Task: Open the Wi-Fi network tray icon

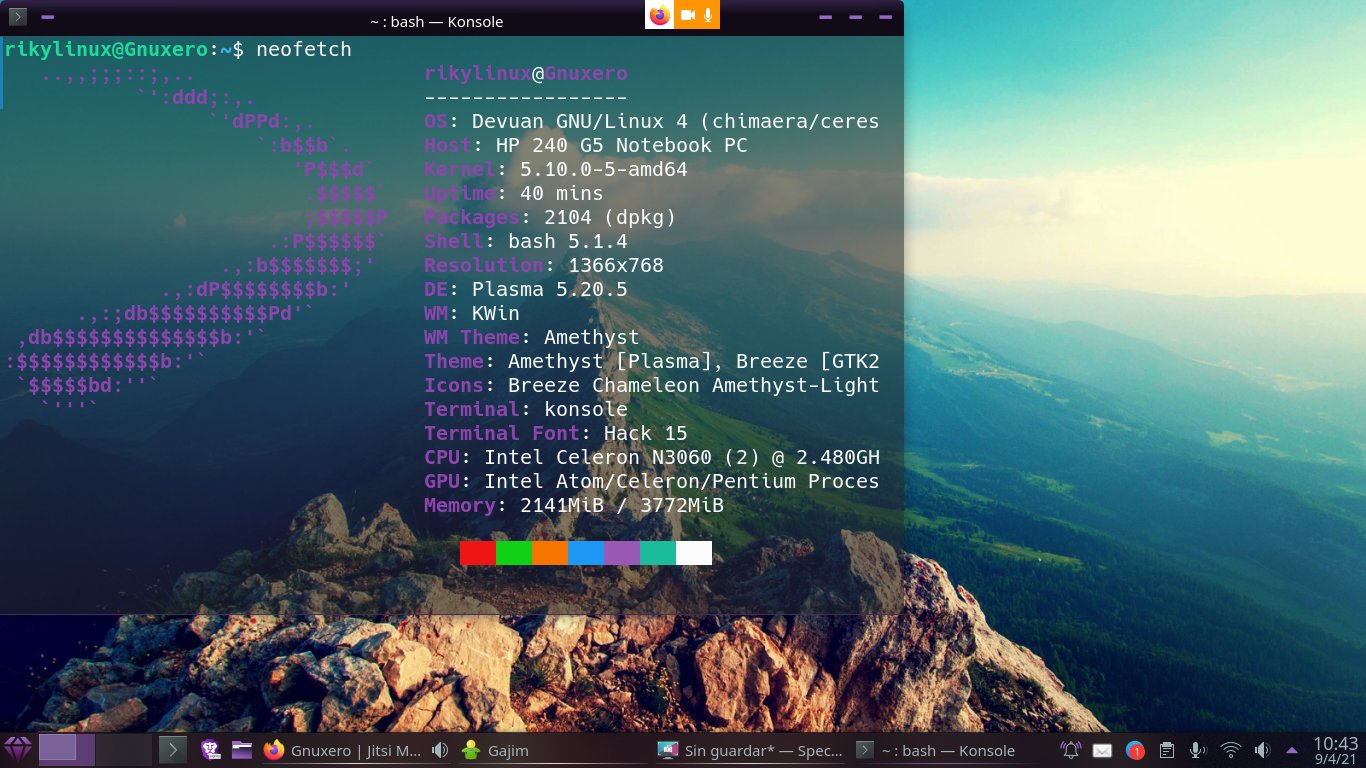Action: (1231, 750)
